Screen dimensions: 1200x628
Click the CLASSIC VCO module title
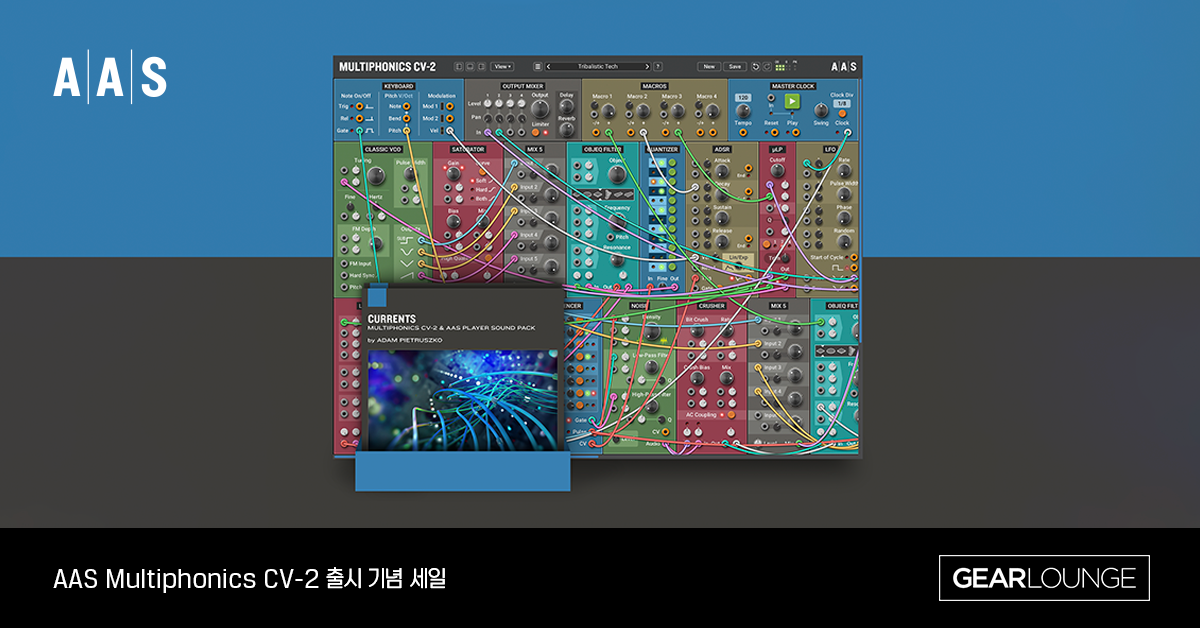click(384, 149)
